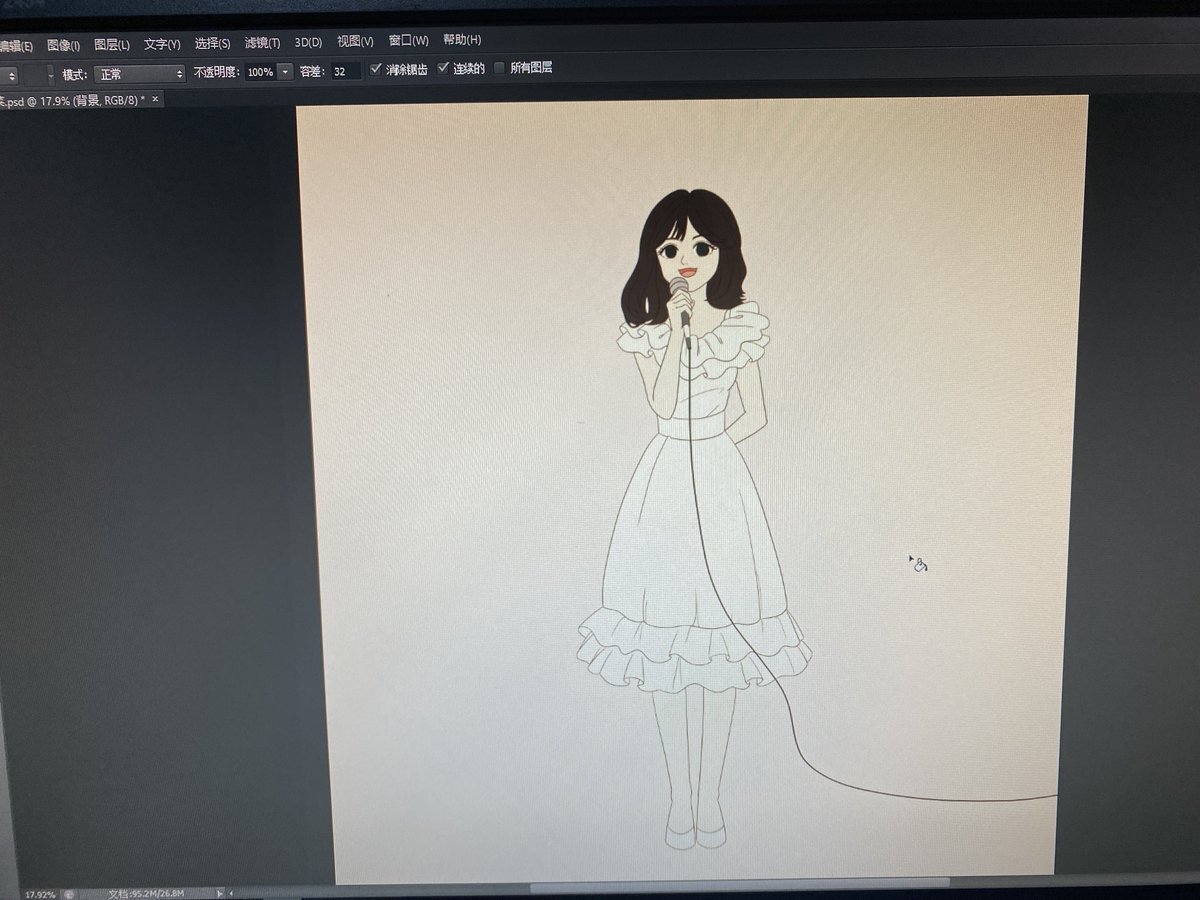Click the horizontal scrollbar thumb below the canvas
The width and height of the screenshot is (1200, 900).
coord(740,885)
